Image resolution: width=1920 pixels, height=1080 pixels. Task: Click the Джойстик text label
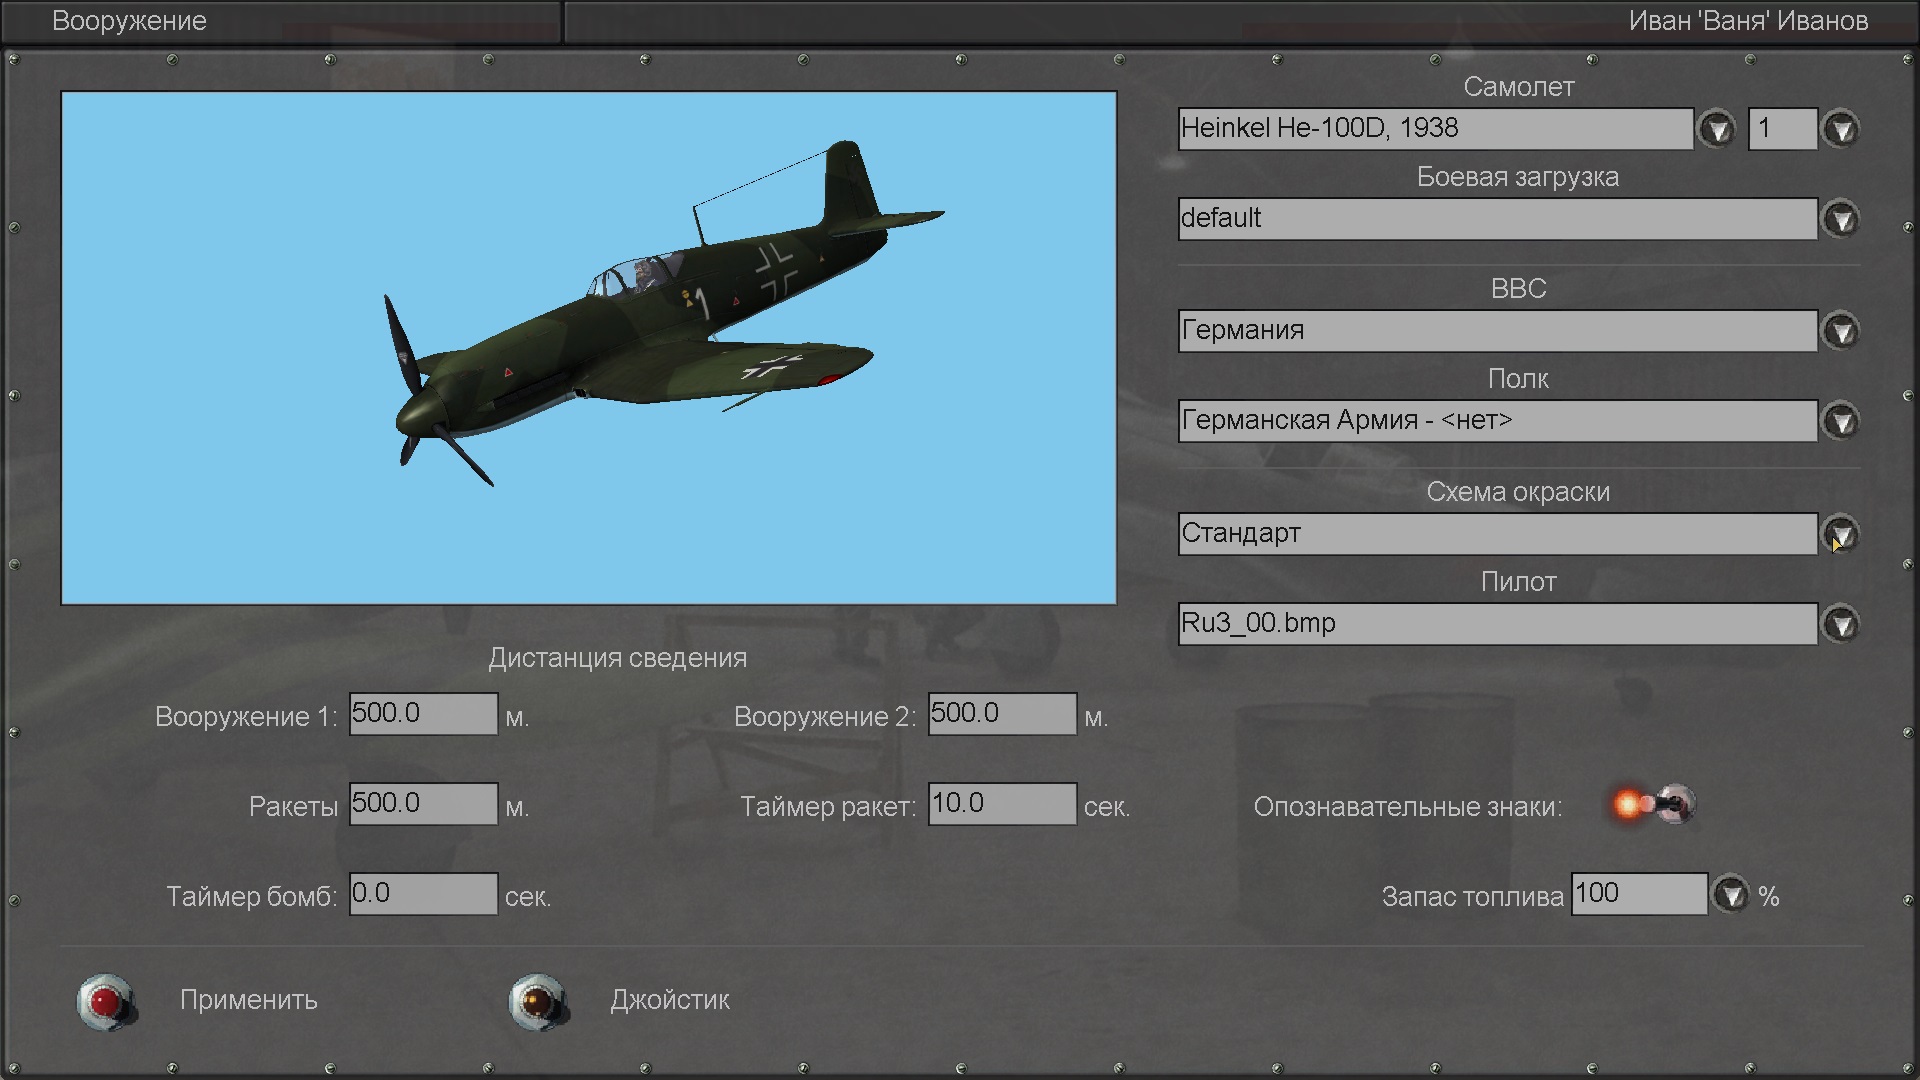click(670, 1000)
